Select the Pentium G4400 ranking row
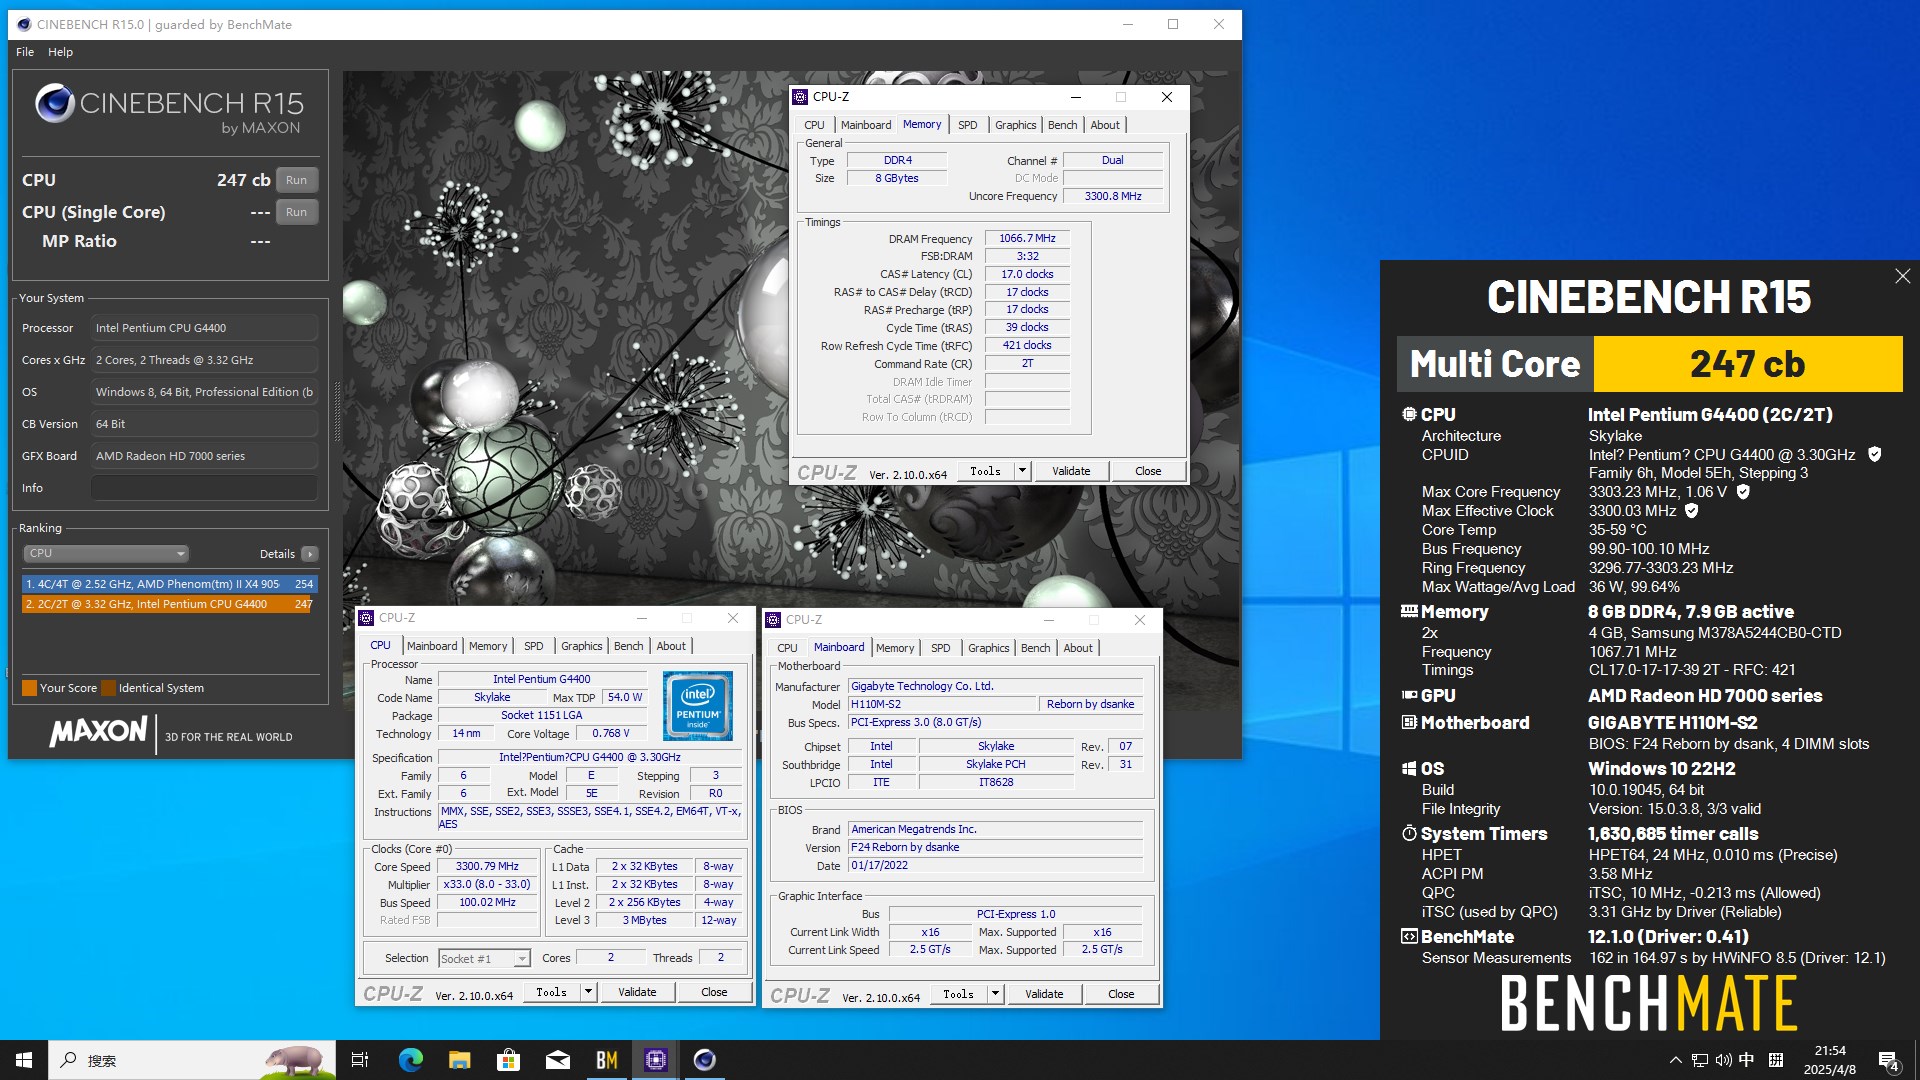Screen dimensions: 1920x1080 tap(169, 604)
